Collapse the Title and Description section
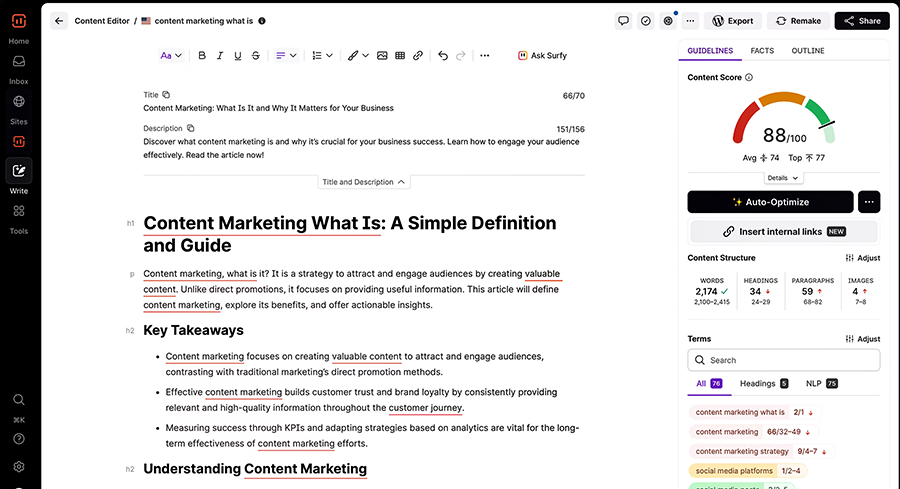This screenshot has height=489, width=900. (364, 182)
